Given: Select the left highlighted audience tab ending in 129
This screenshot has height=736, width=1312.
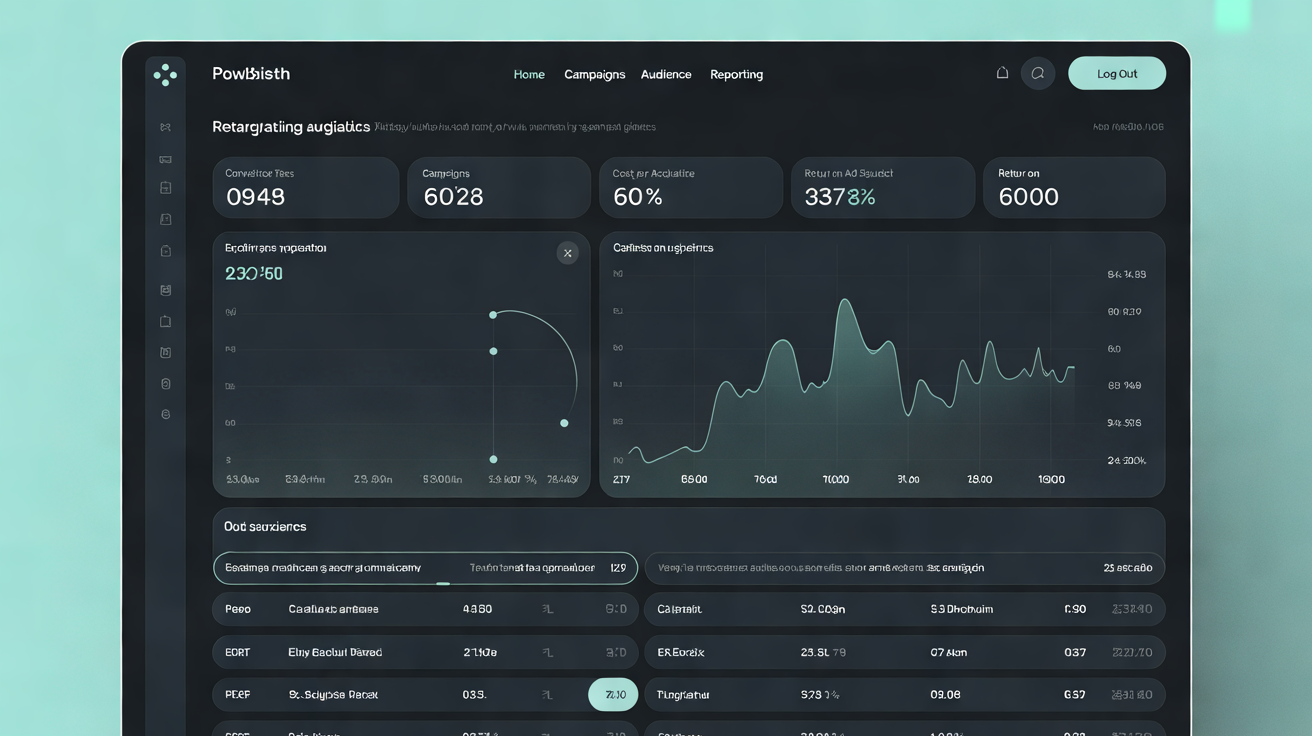Looking at the screenshot, I should 425,568.
